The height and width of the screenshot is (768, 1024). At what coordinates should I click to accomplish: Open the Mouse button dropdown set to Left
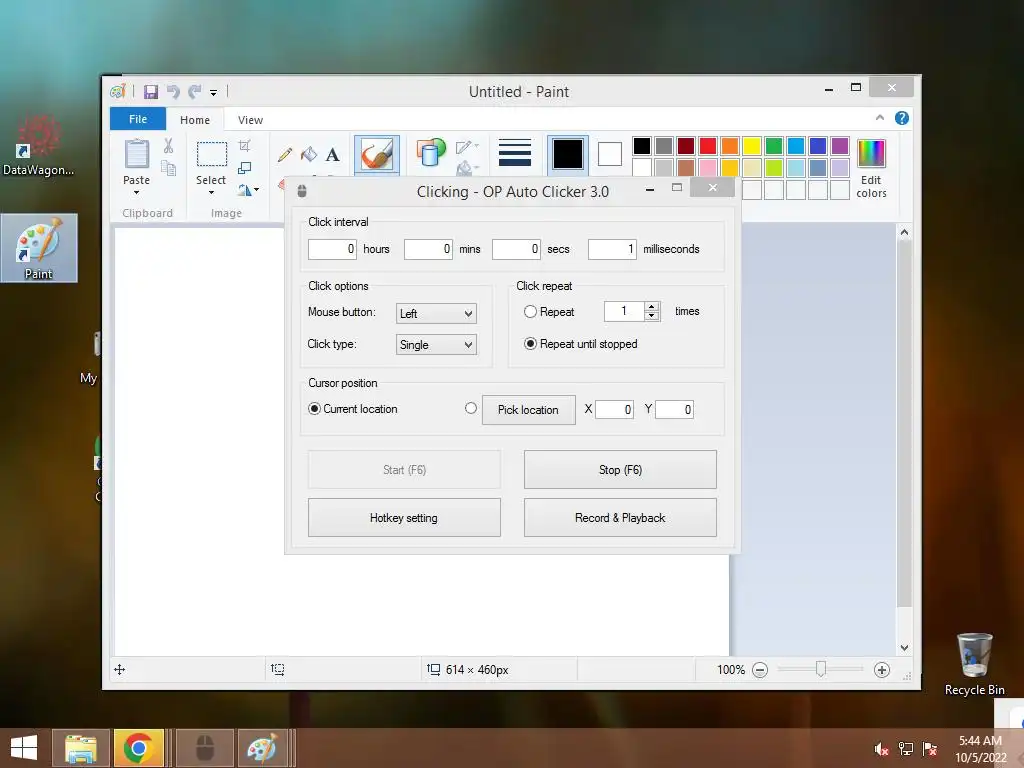click(x=436, y=313)
